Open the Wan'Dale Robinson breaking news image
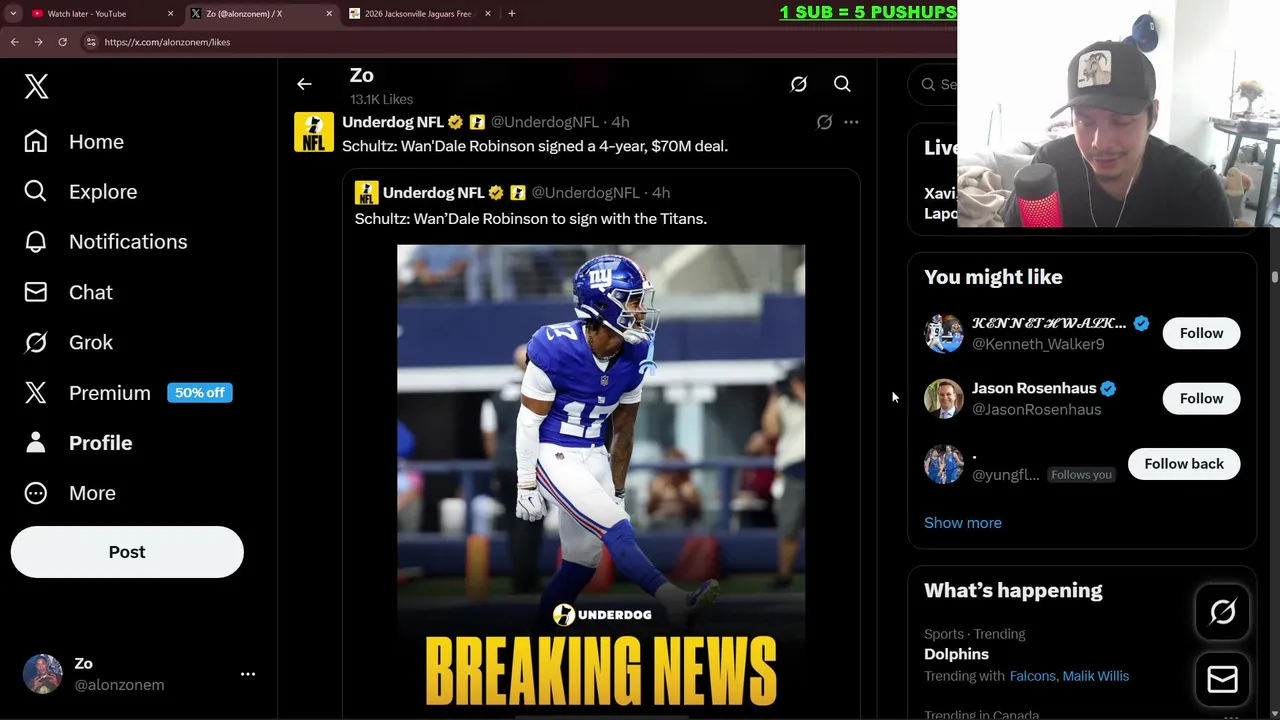The image size is (1280, 720). [601, 480]
